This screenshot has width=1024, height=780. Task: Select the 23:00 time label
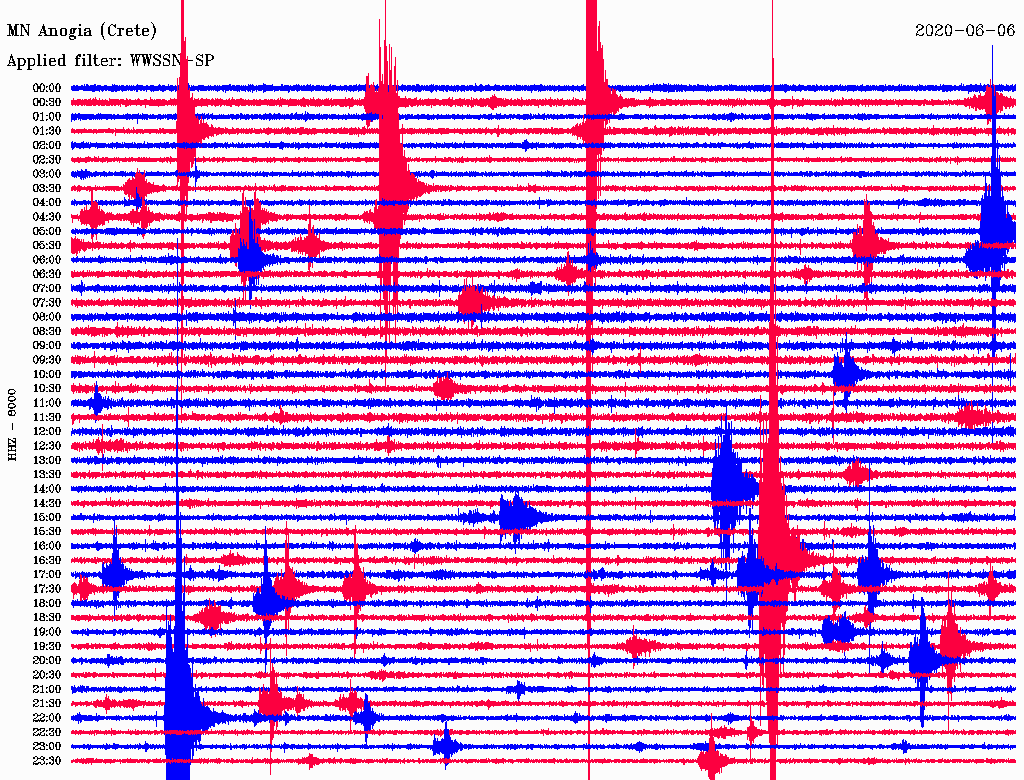47,747
